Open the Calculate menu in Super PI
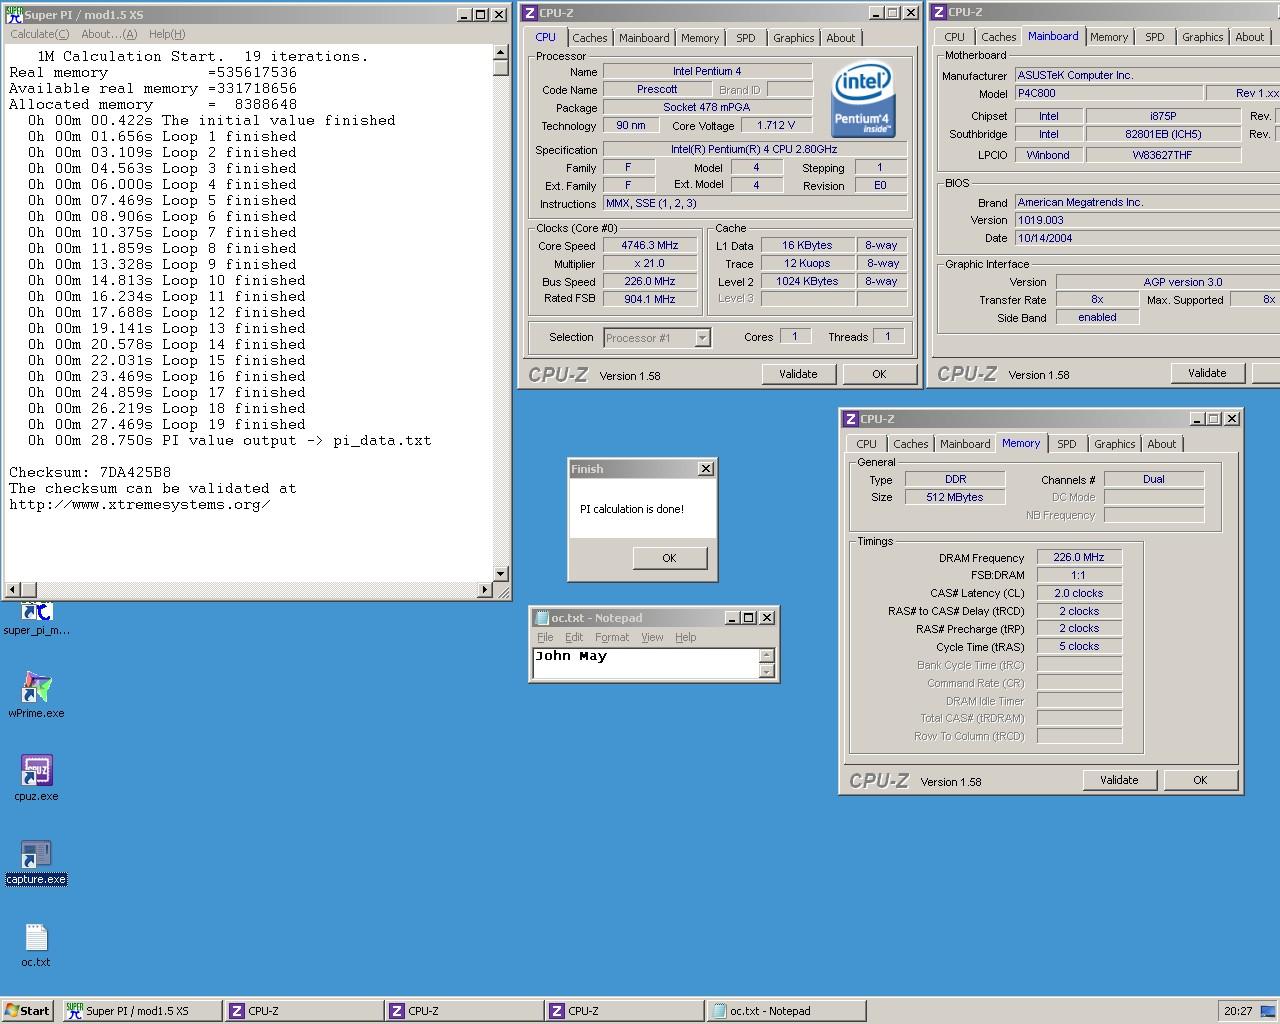1280x1024 pixels. (40, 34)
